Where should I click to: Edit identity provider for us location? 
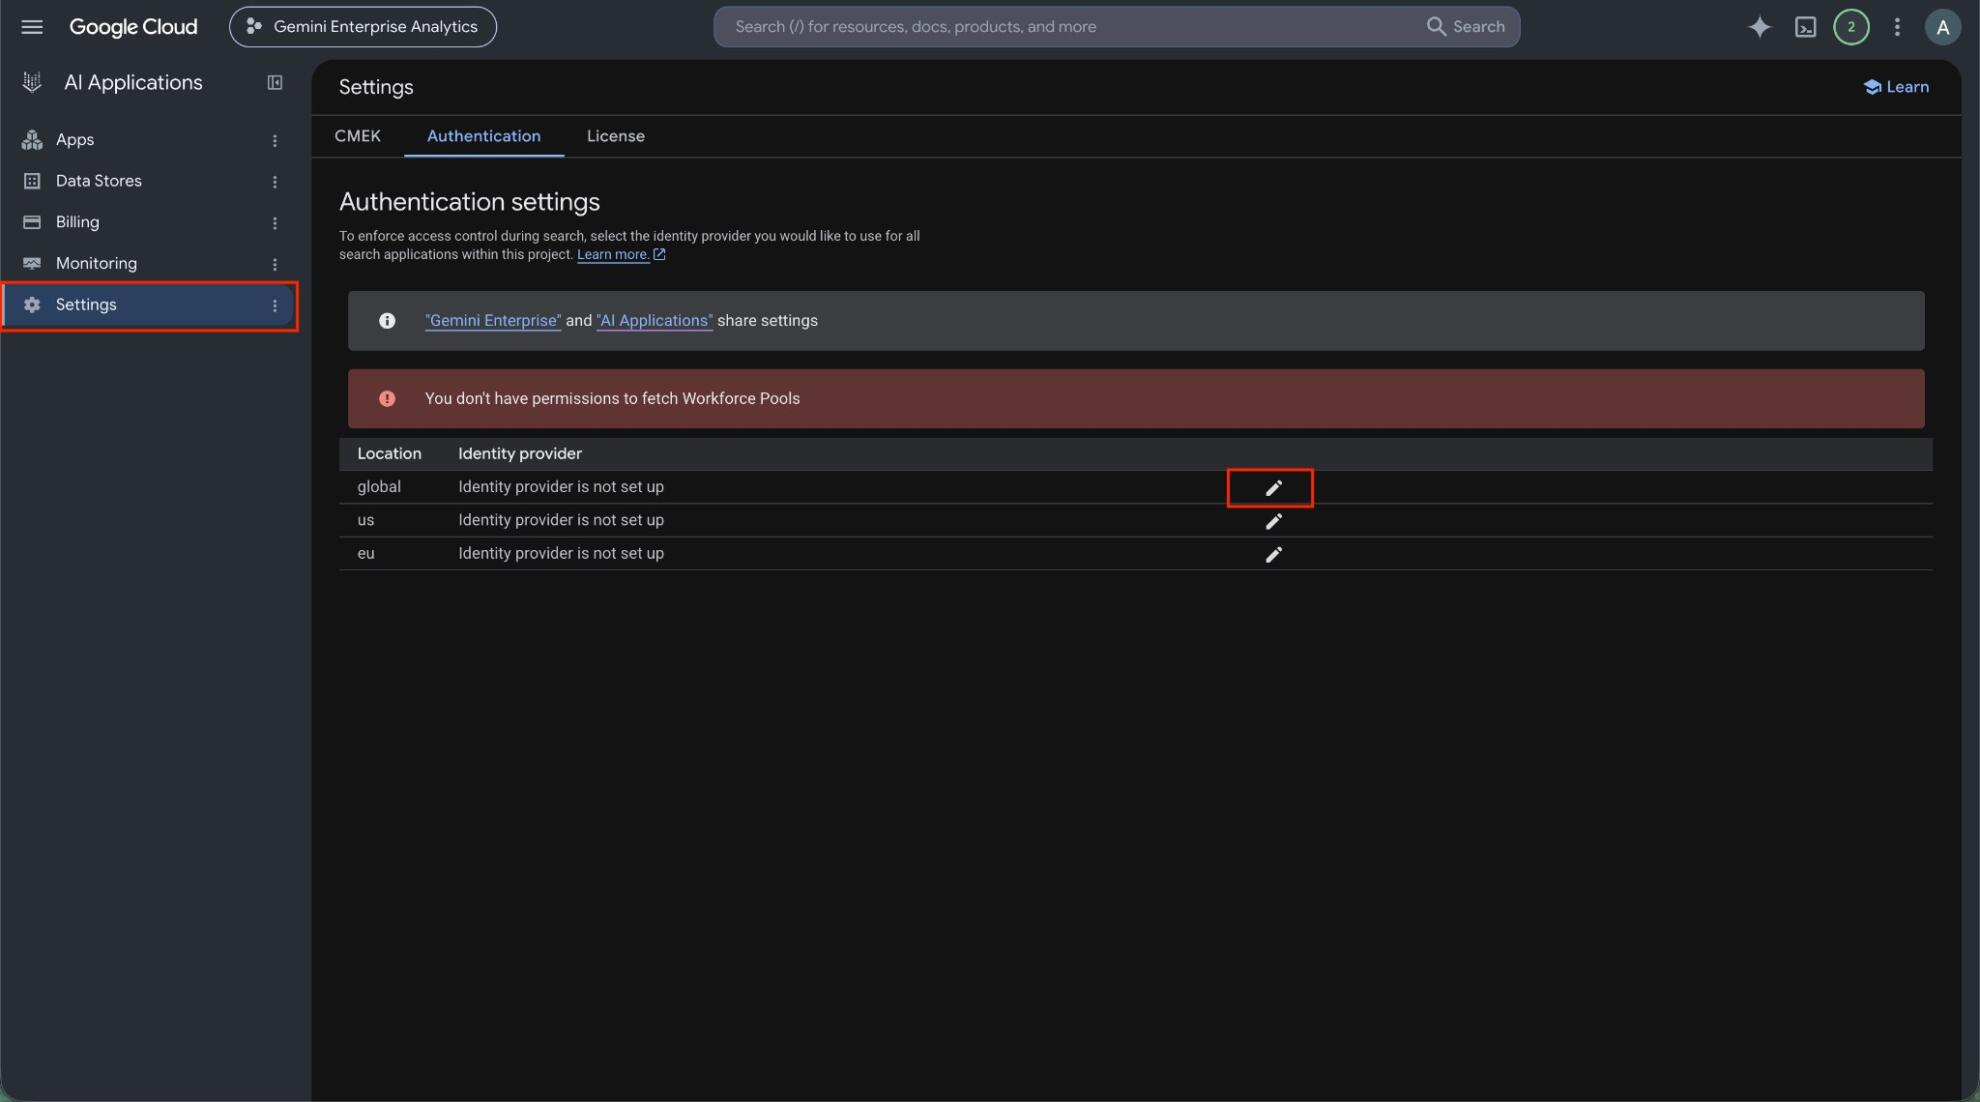(x=1273, y=521)
